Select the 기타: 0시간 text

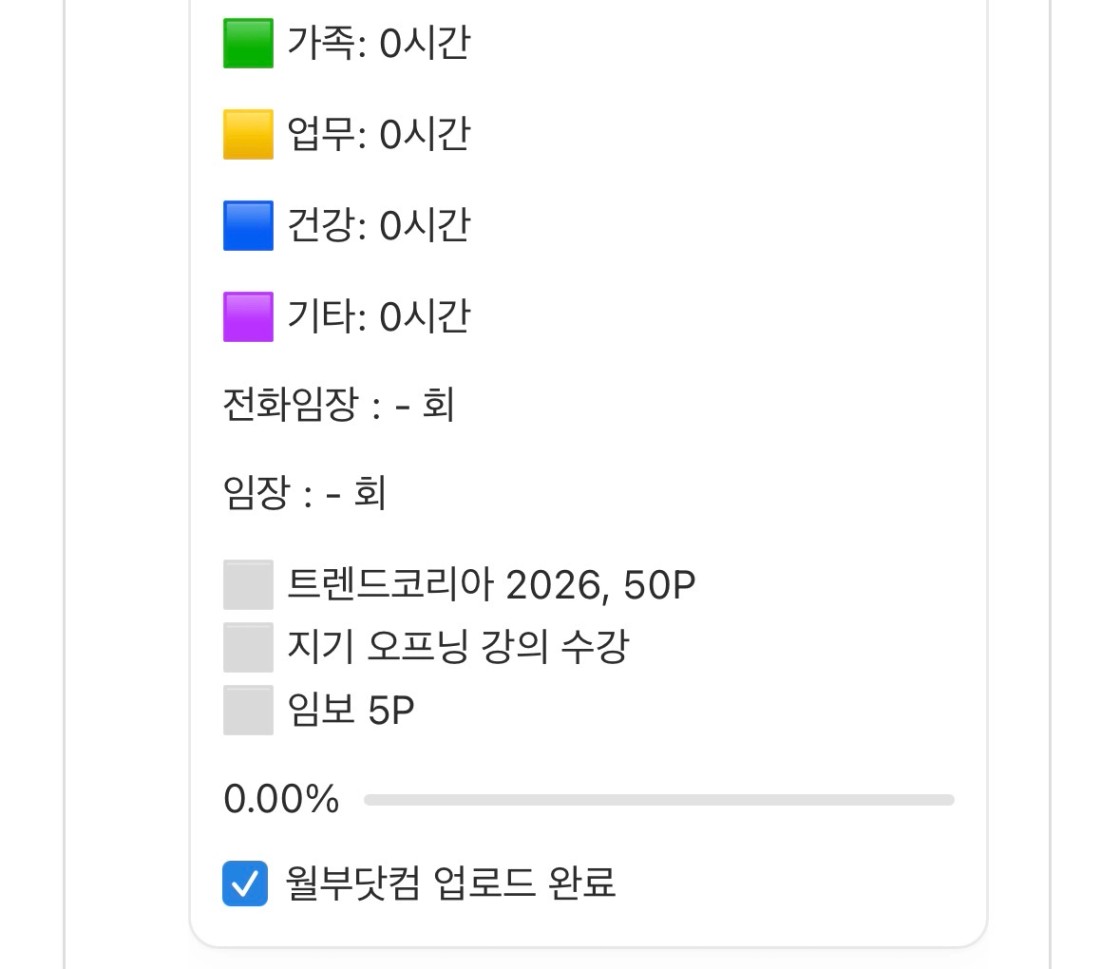378,317
